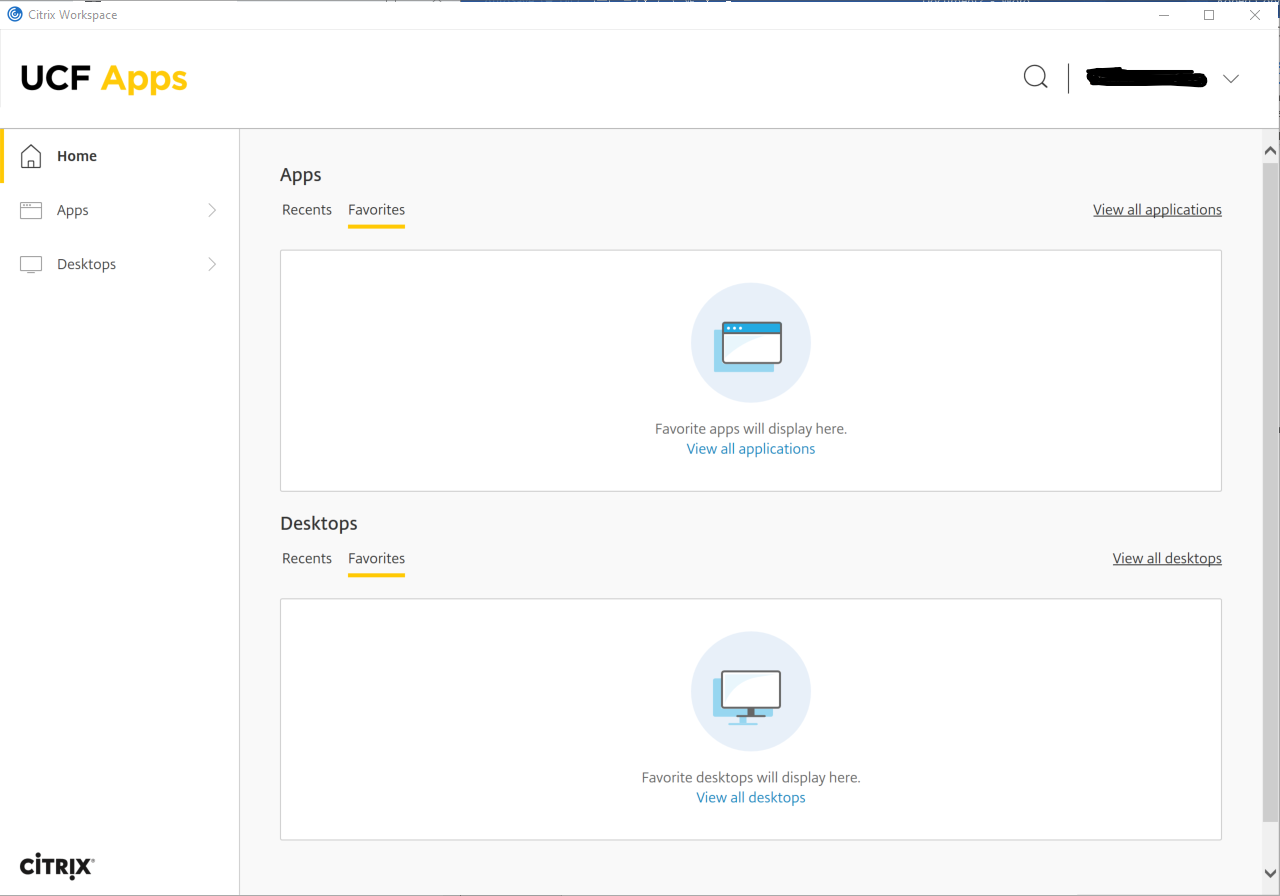This screenshot has height=896, width=1280.
Task: Click the Desktops section heading
Action: pyautogui.click(x=319, y=524)
